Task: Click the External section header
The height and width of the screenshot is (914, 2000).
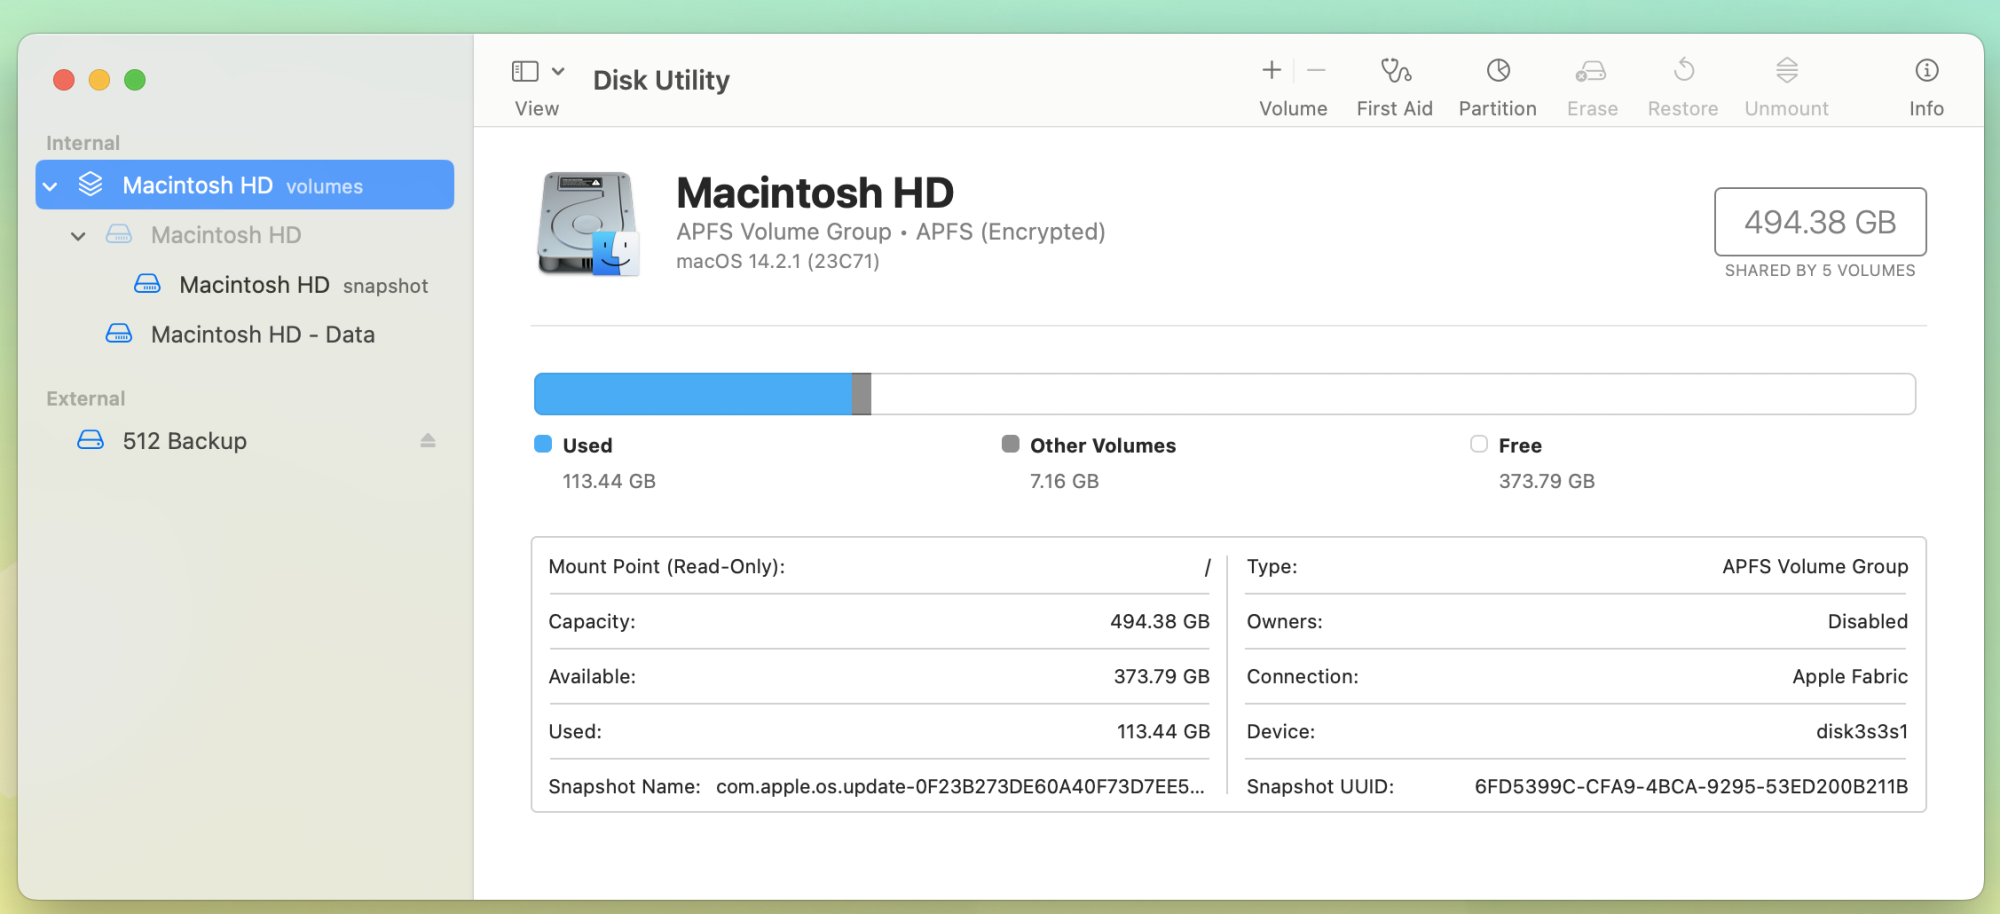Action: [86, 398]
